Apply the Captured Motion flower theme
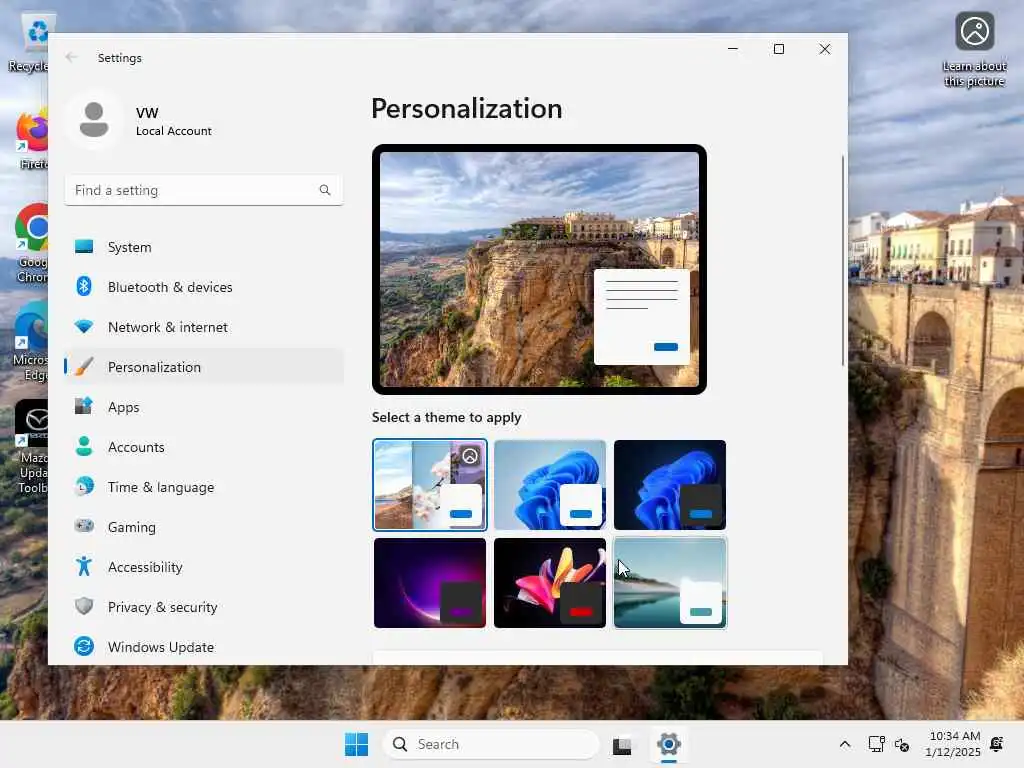Image resolution: width=1024 pixels, height=768 pixels. point(550,583)
